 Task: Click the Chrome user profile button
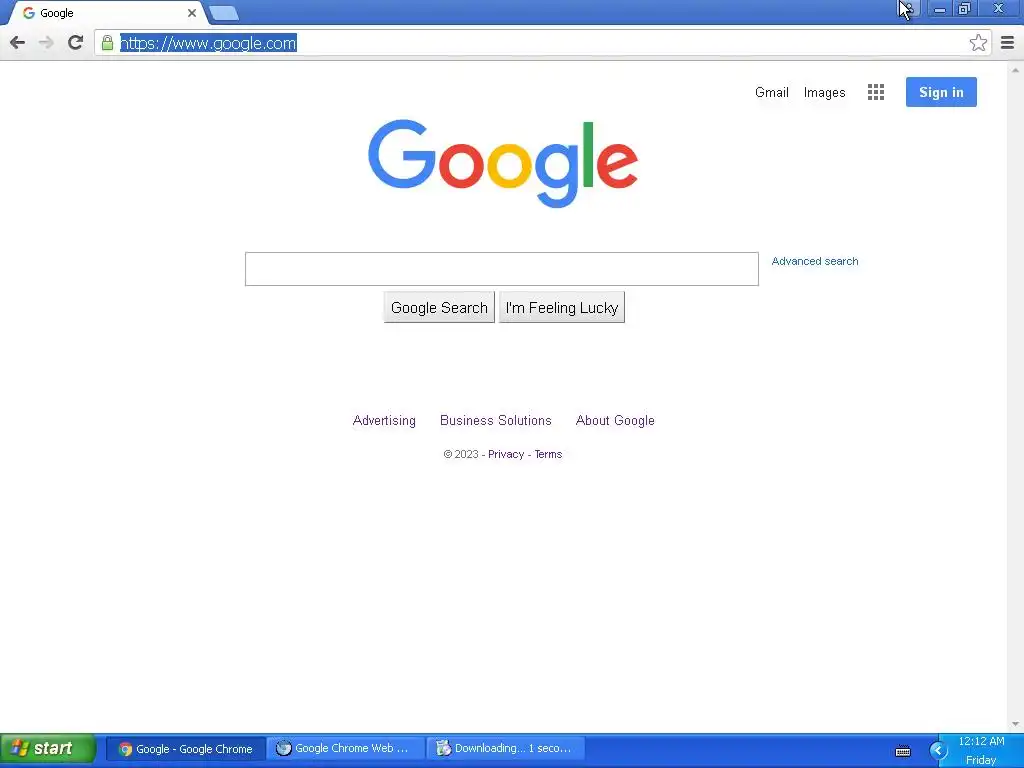[x=908, y=8]
